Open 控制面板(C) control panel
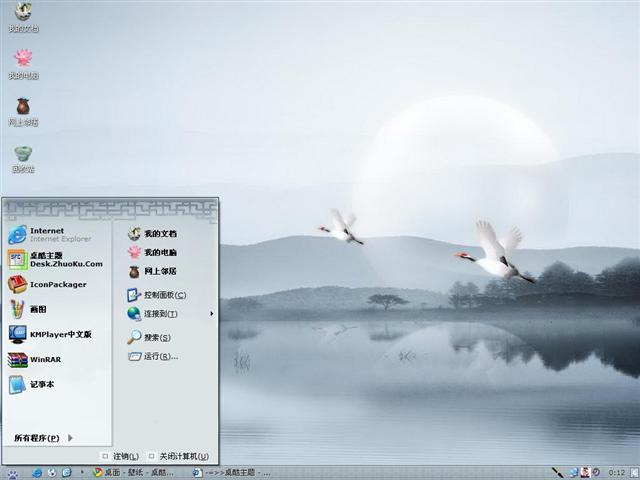The image size is (640, 480). pos(157,295)
